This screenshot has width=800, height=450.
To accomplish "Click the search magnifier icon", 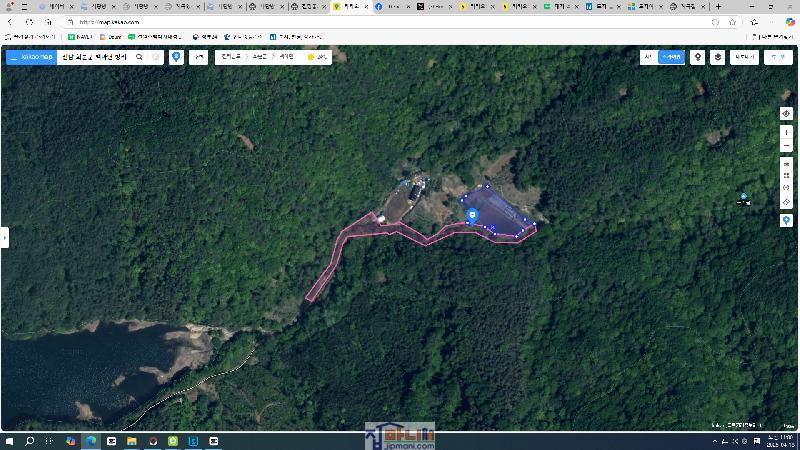I will point(139,58).
